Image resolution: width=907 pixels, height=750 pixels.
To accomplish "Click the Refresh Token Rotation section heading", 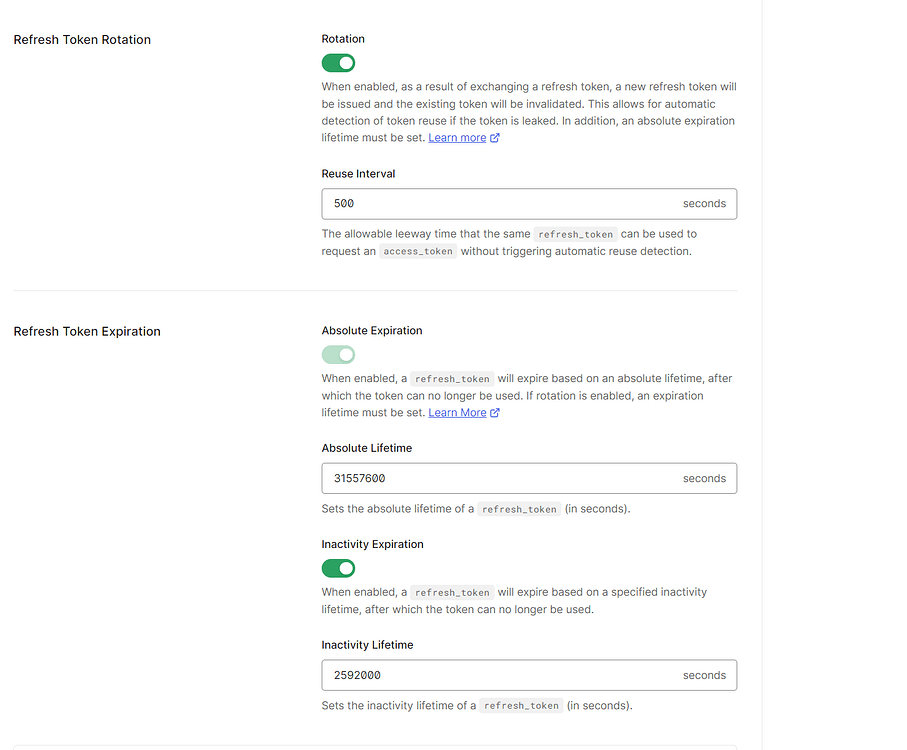I will [x=82, y=40].
